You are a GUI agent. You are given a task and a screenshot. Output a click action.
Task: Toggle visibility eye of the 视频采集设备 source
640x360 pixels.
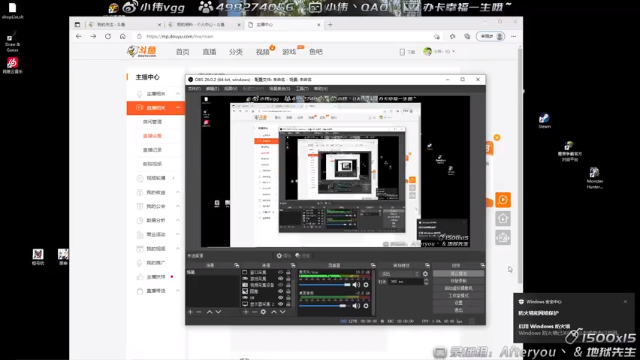click(x=280, y=285)
